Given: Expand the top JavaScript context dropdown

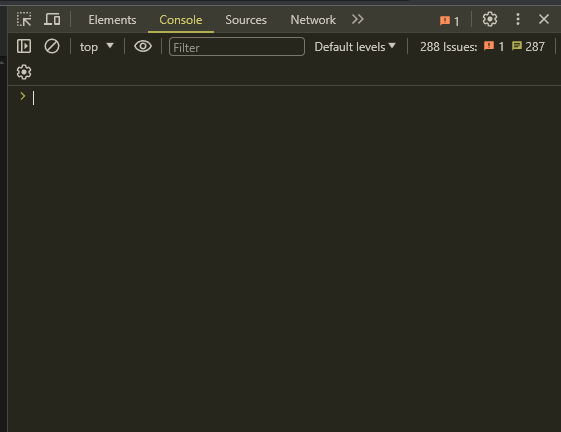Looking at the screenshot, I should (x=96, y=47).
